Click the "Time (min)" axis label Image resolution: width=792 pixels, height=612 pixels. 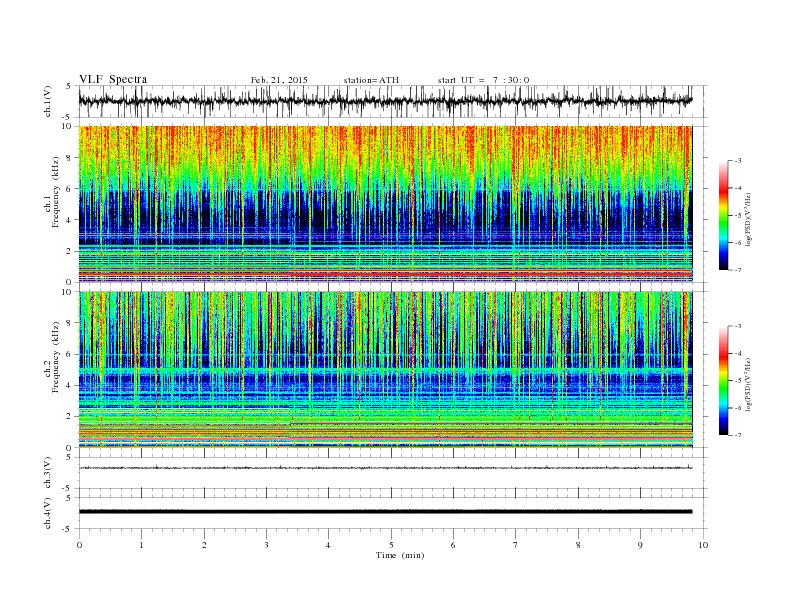[x=400, y=555]
